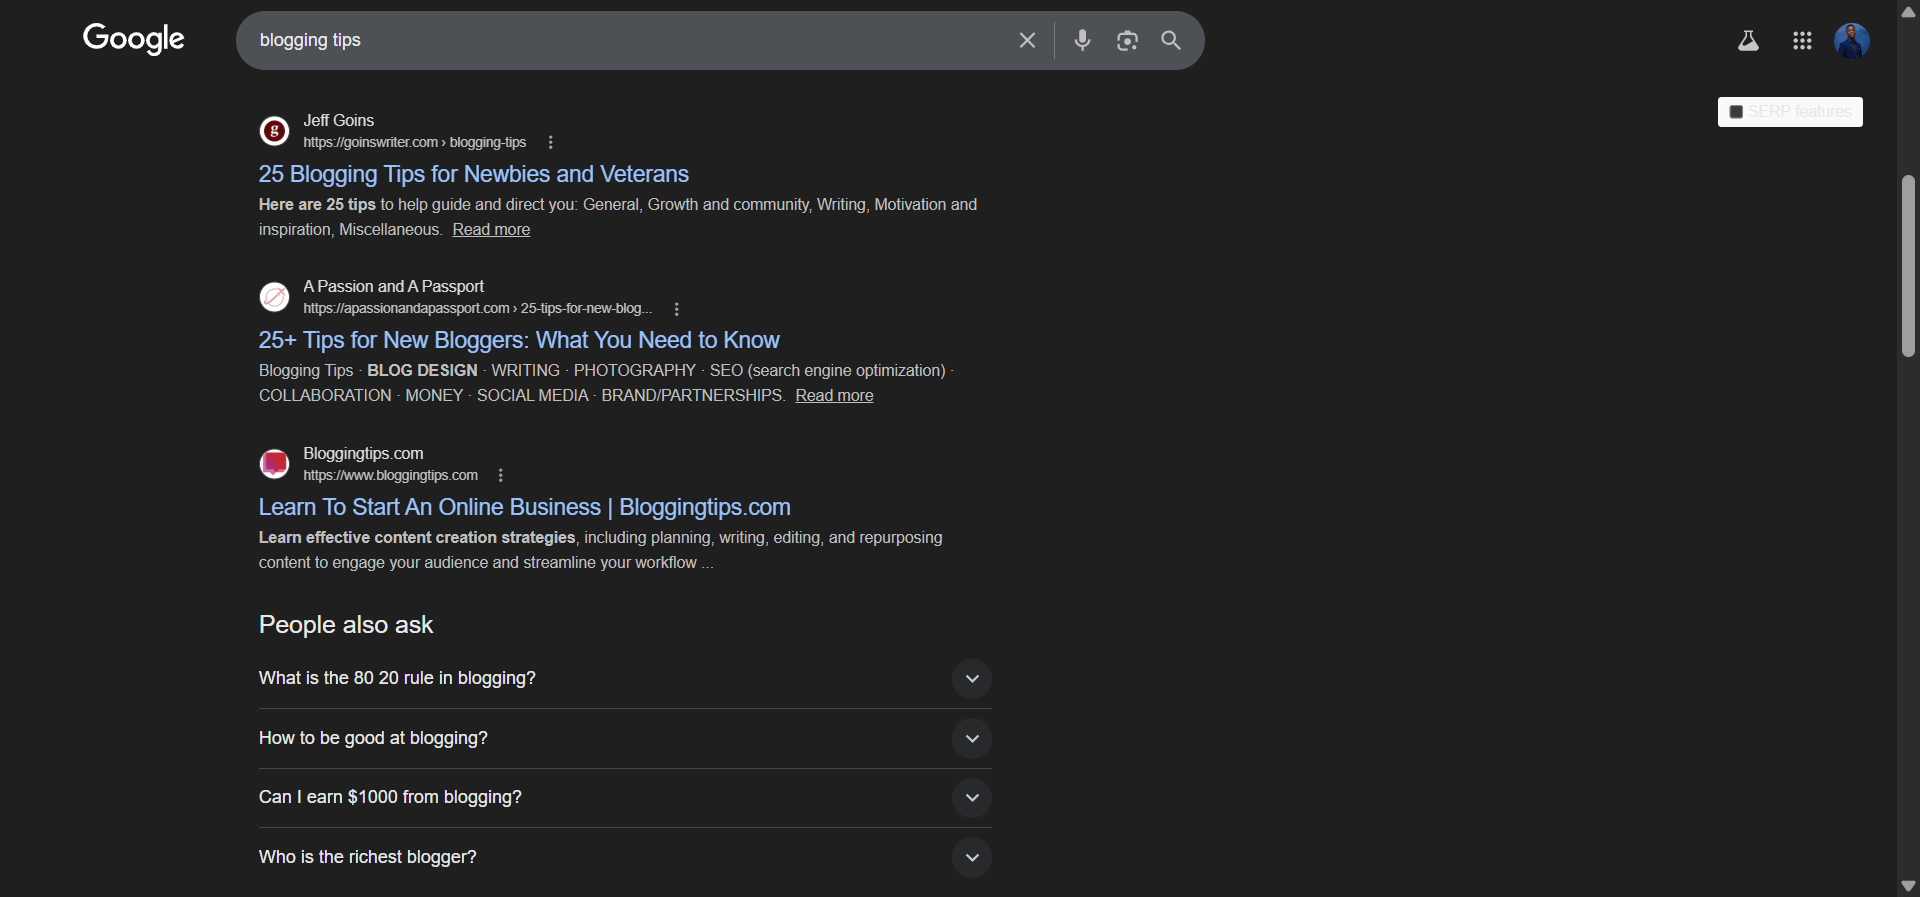Click Read more in Jeff Goins snippet

point(491,230)
